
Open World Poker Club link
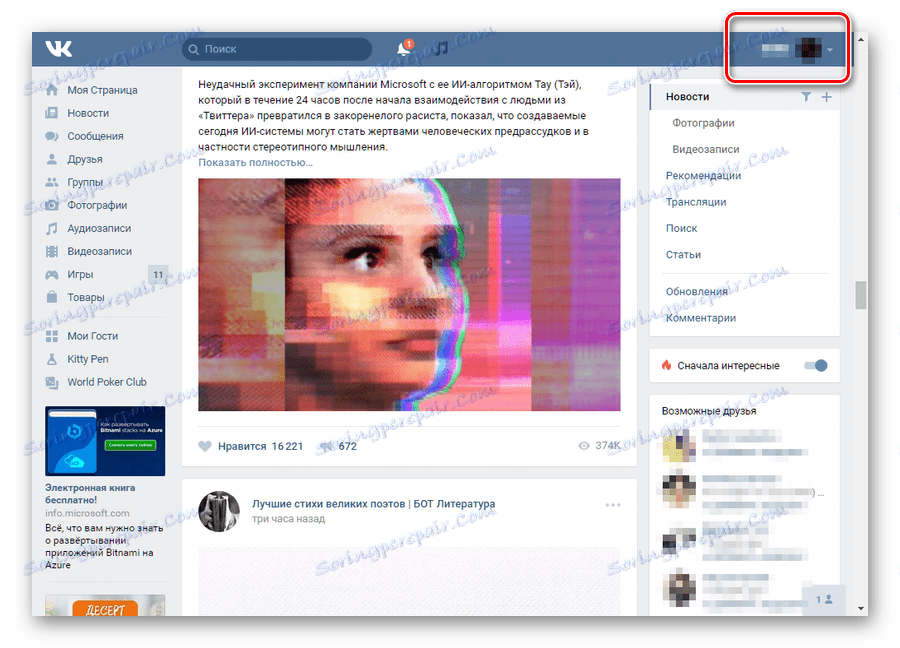pyautogui.click(x=107, y=382)
